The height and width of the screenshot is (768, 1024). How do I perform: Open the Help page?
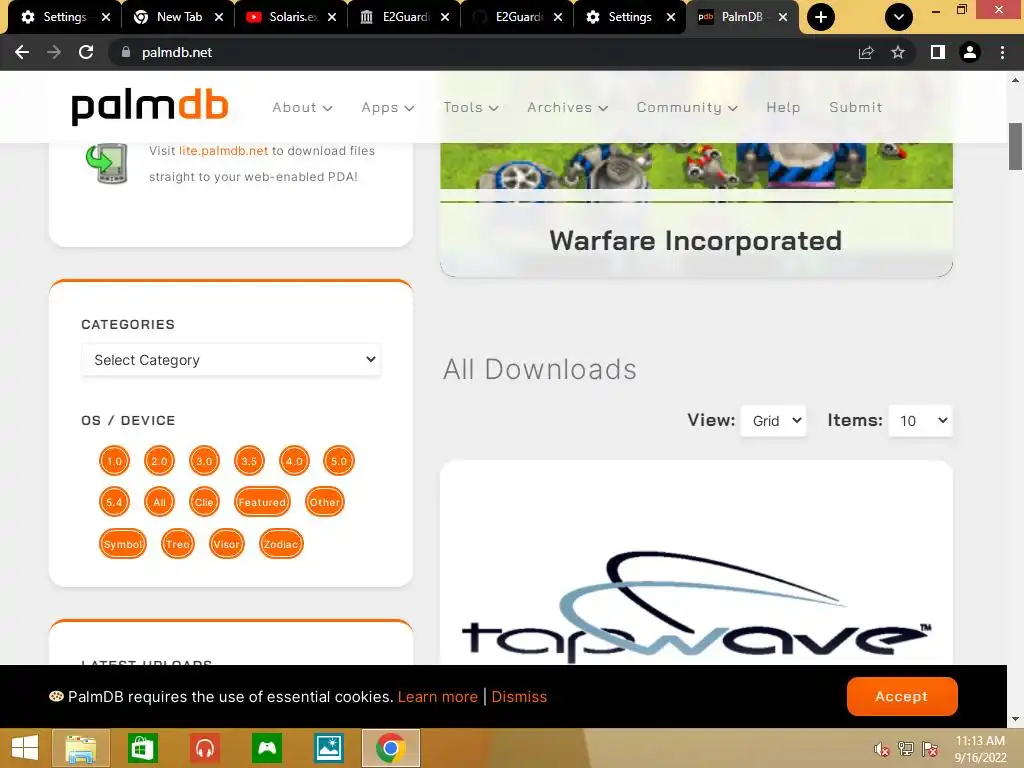(x=783, y=107)
